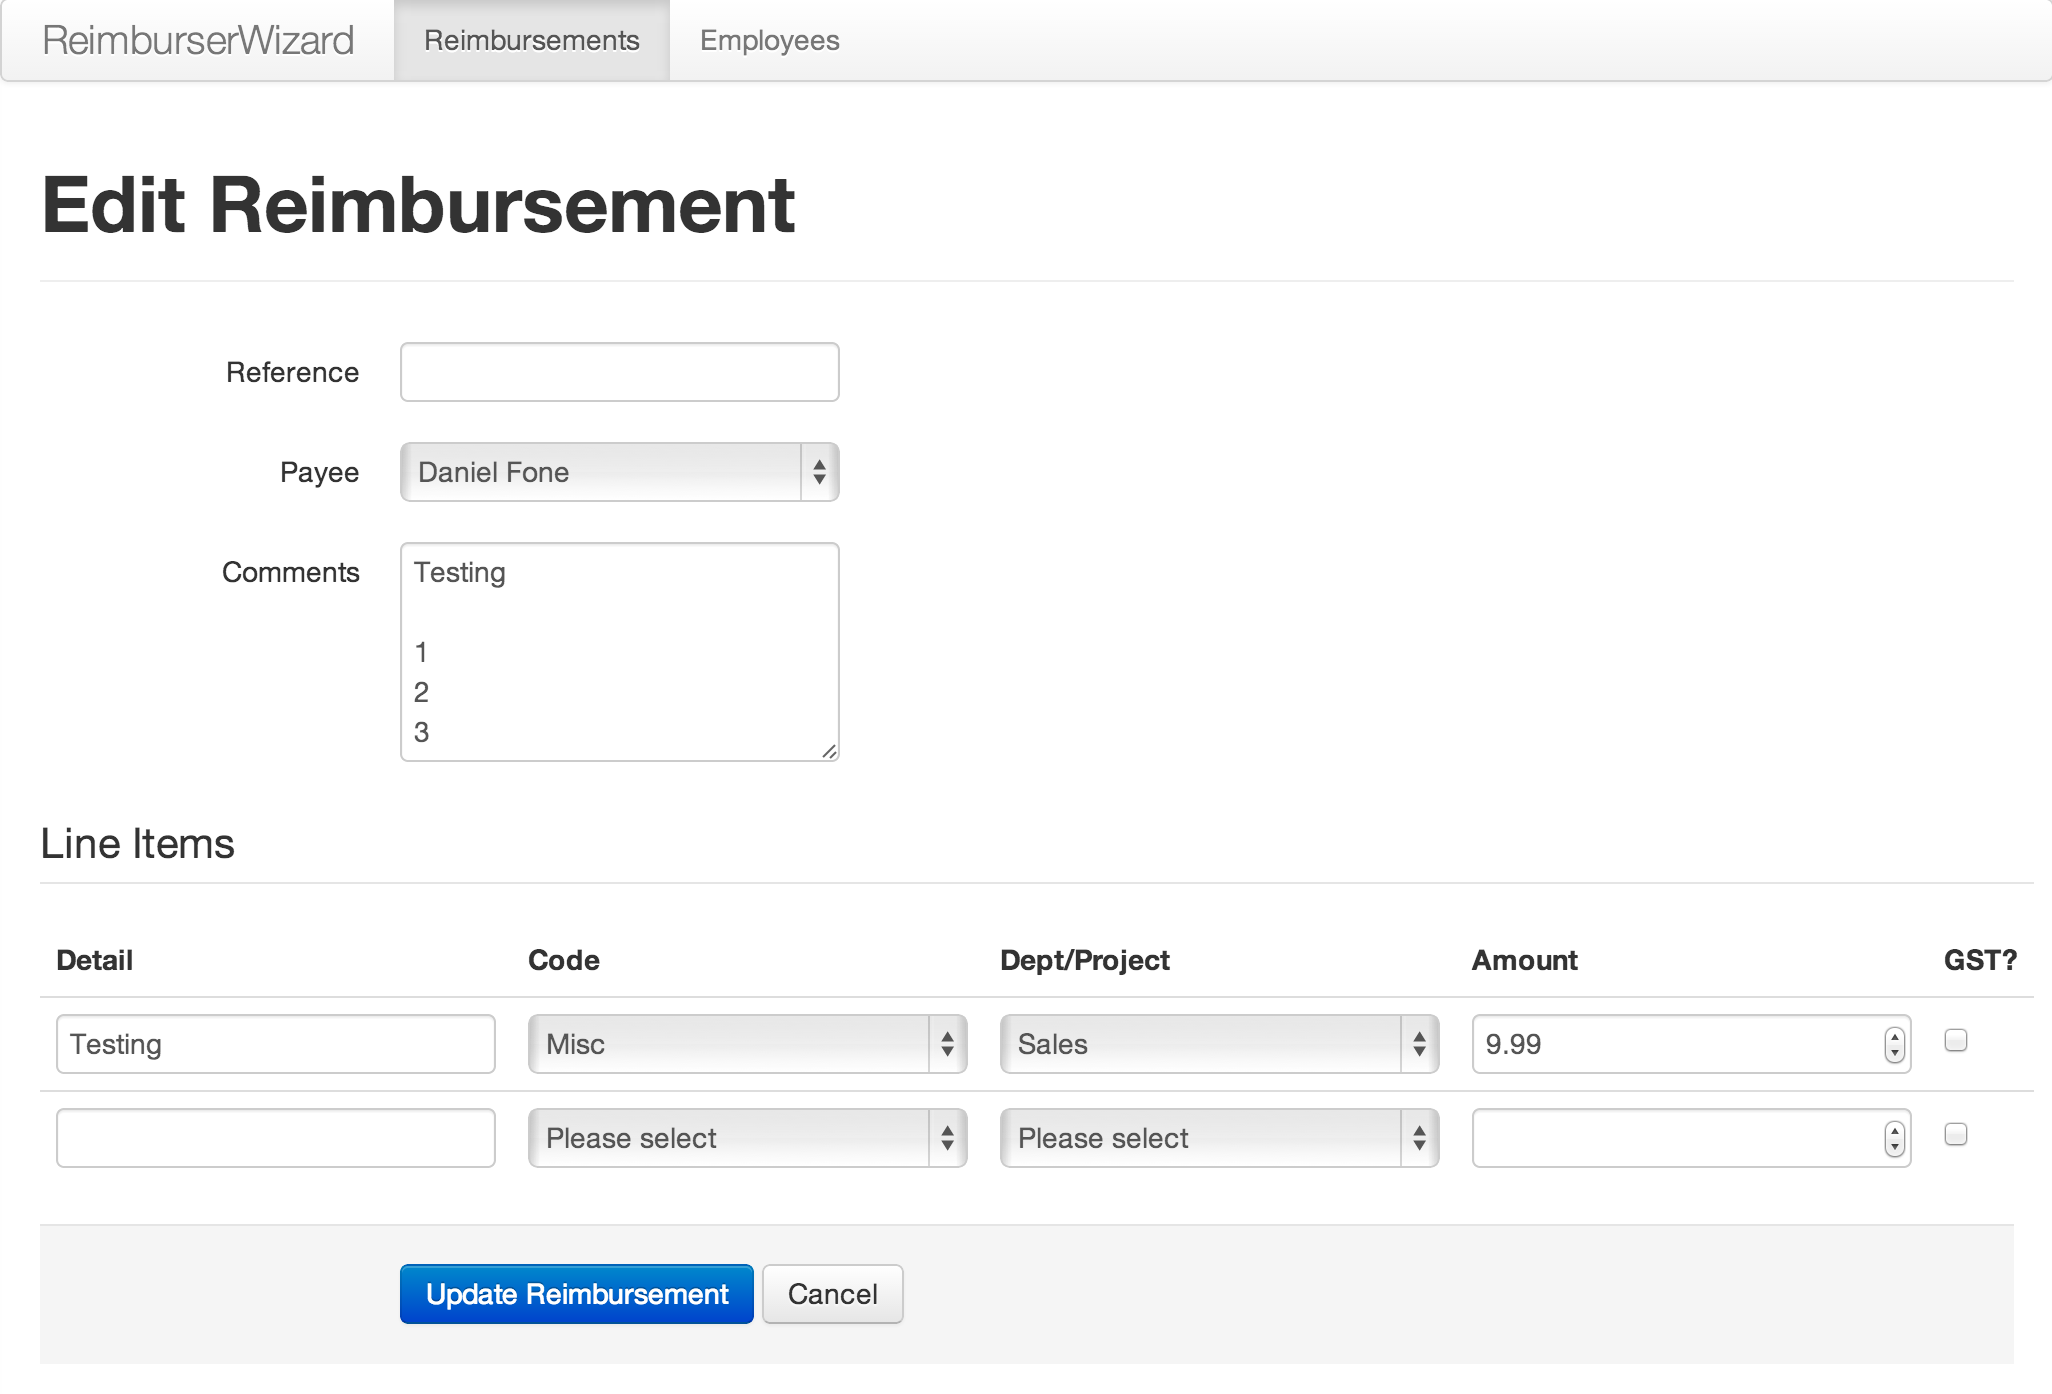Click the empty Detail field in second row
The height and width of the screenshot is (1394, 2052).
275,1138
